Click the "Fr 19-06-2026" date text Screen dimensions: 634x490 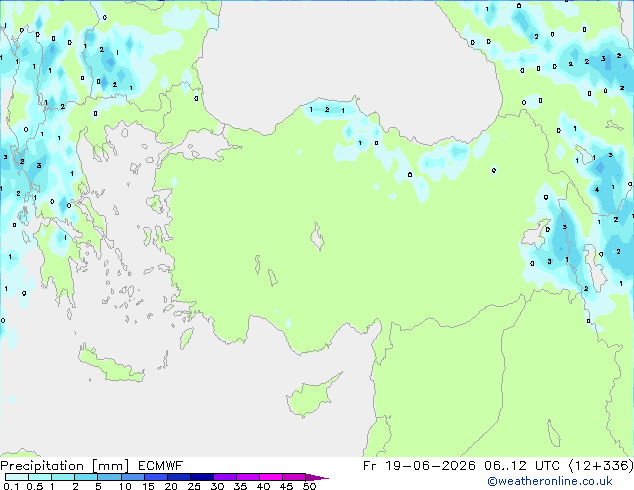click(x=419, y=466)
